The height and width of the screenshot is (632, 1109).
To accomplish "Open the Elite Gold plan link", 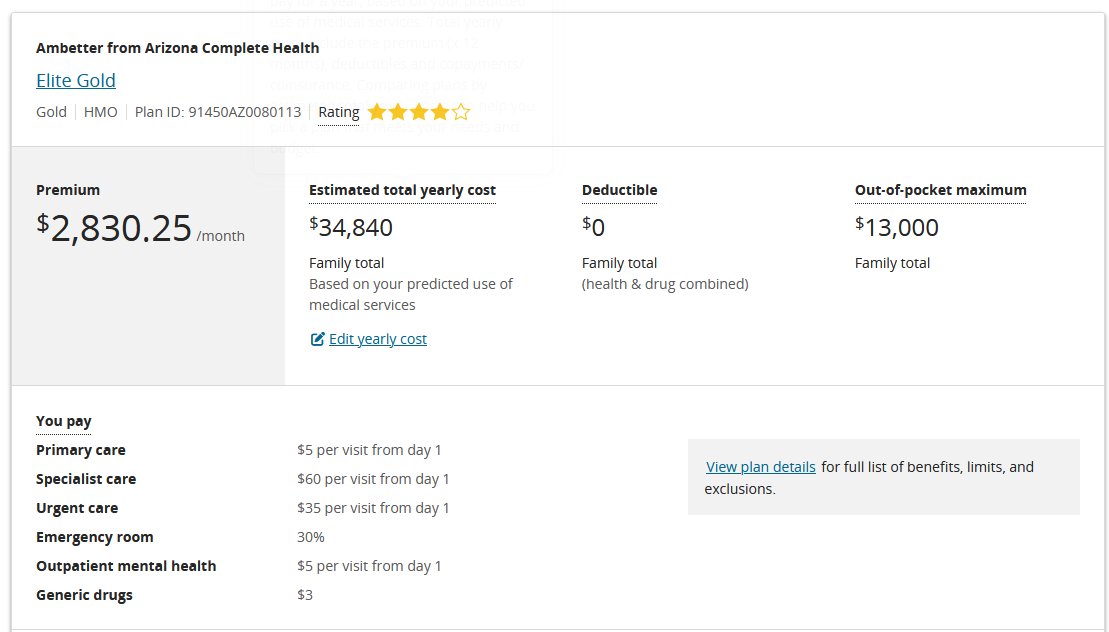I will click(x=76, y=80).
